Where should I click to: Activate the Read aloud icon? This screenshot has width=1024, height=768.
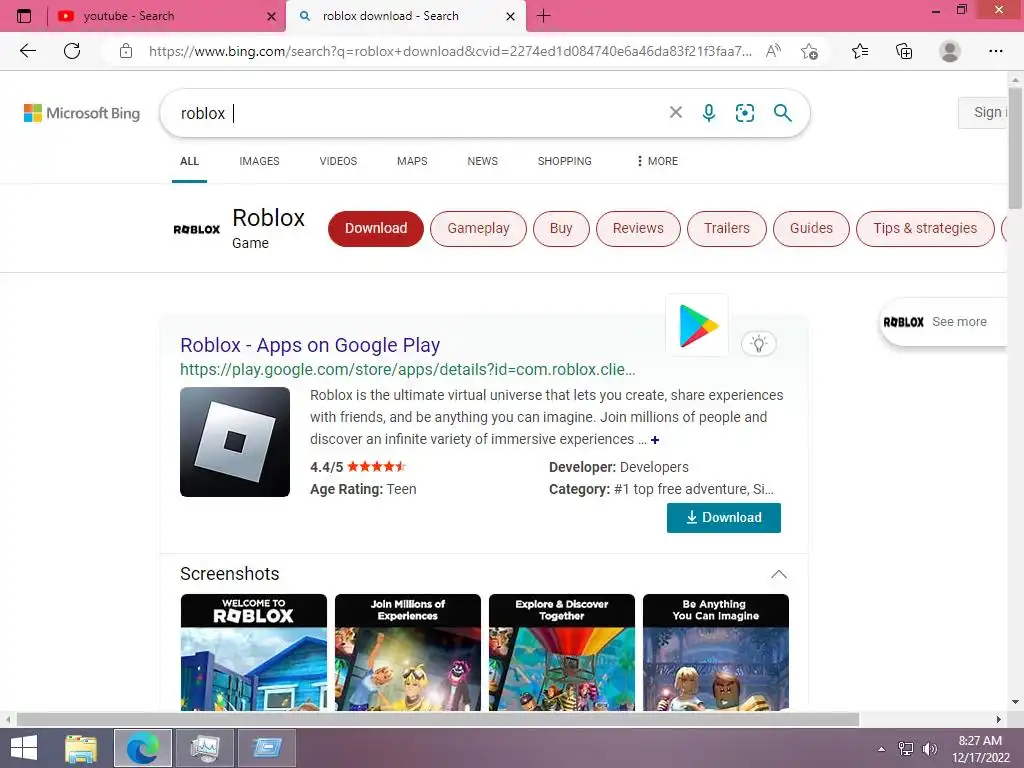point(773,51)
